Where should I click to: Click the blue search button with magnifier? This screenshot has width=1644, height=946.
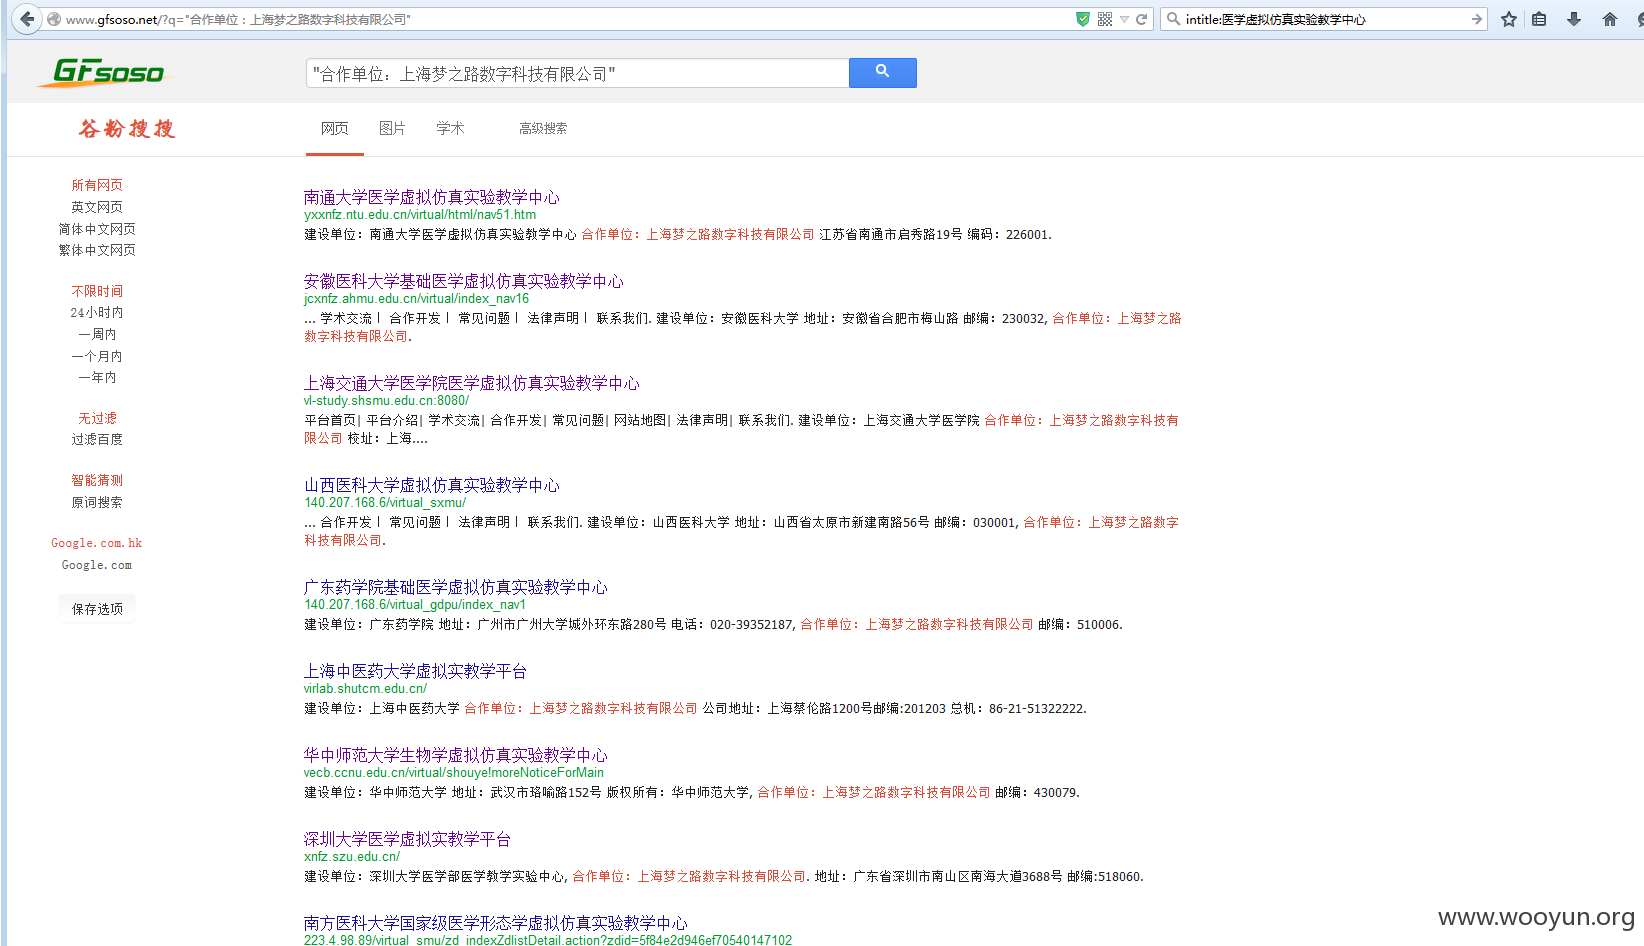[x=883, y=72]
